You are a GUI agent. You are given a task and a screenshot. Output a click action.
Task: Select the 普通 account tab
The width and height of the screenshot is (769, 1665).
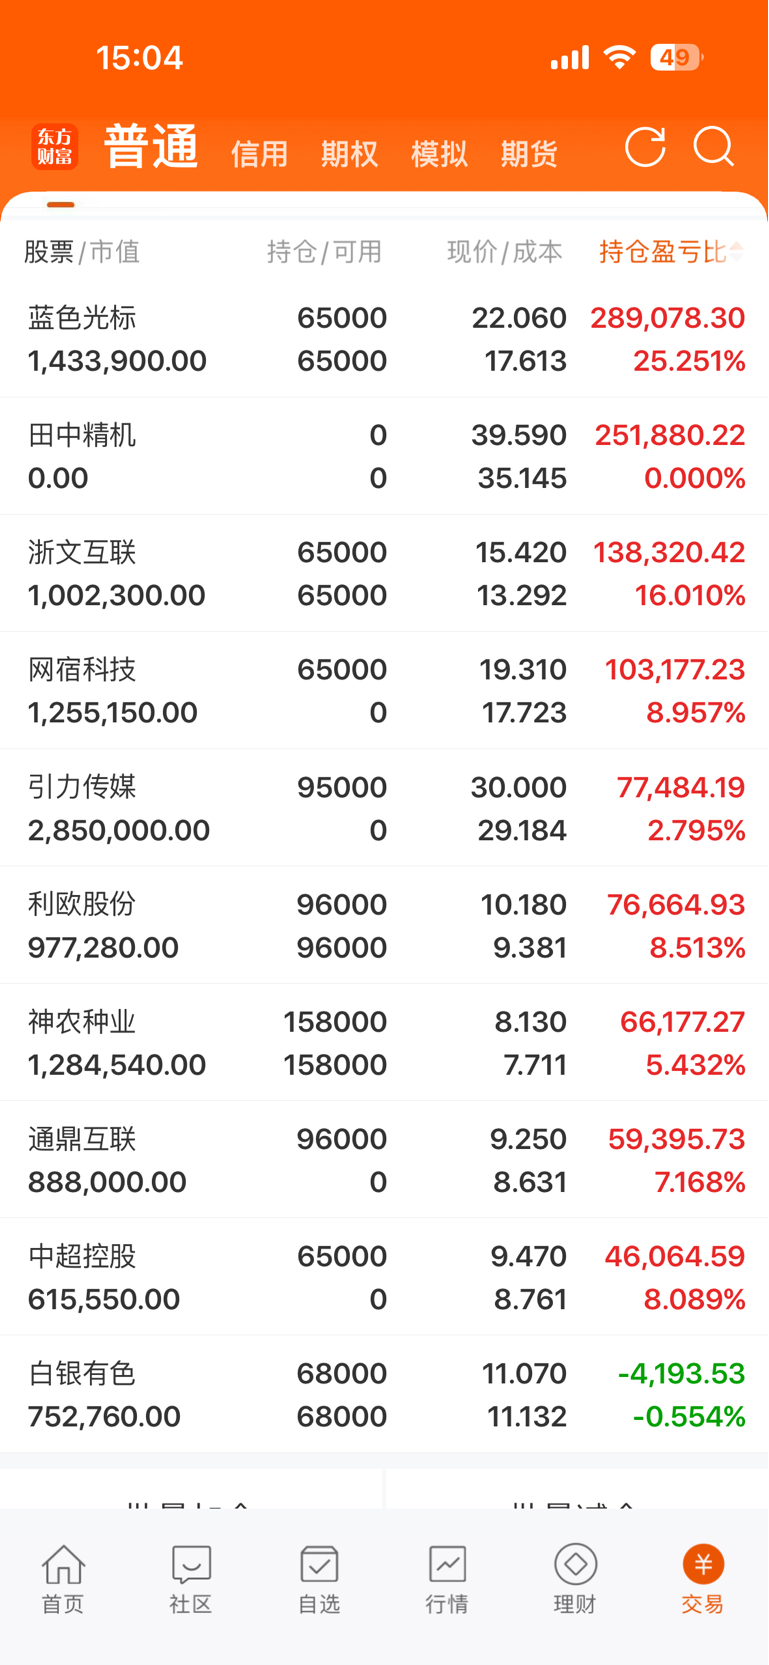[151, 148]
